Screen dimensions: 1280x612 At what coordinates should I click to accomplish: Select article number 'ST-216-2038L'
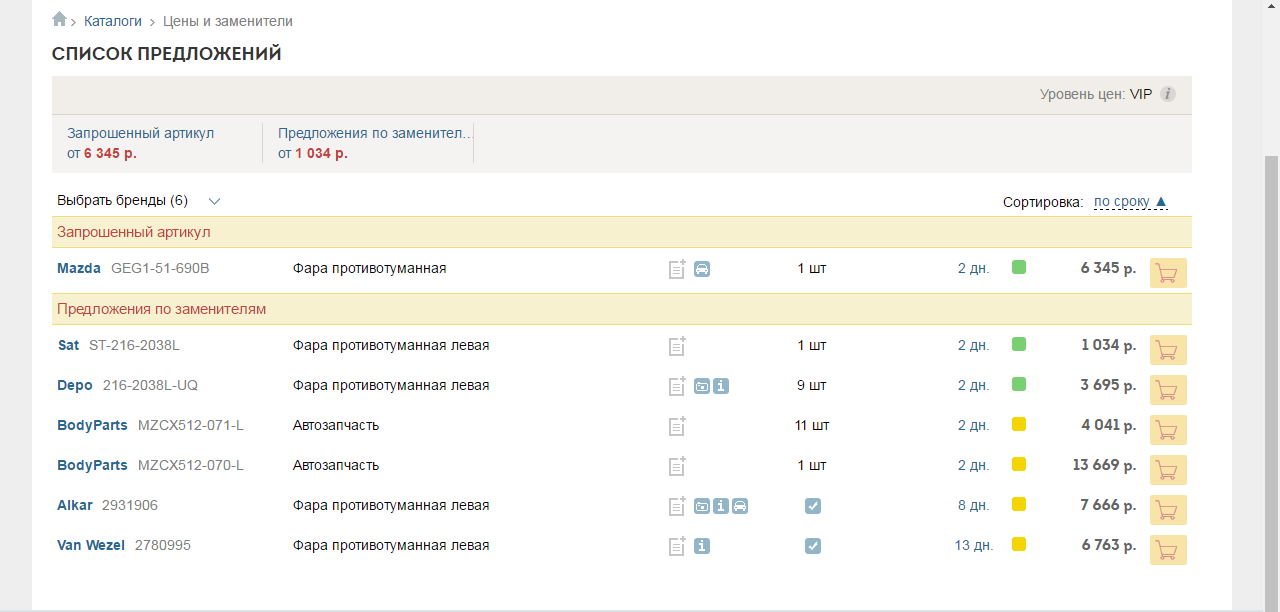[134, 345]
